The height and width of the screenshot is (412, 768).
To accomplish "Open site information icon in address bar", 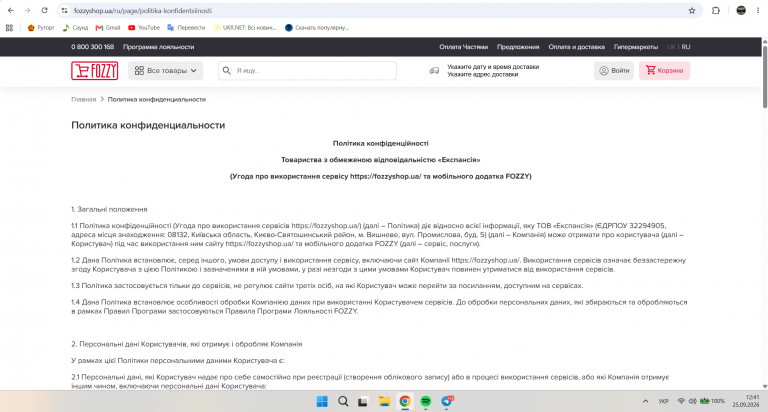I will tap(65, 10).
